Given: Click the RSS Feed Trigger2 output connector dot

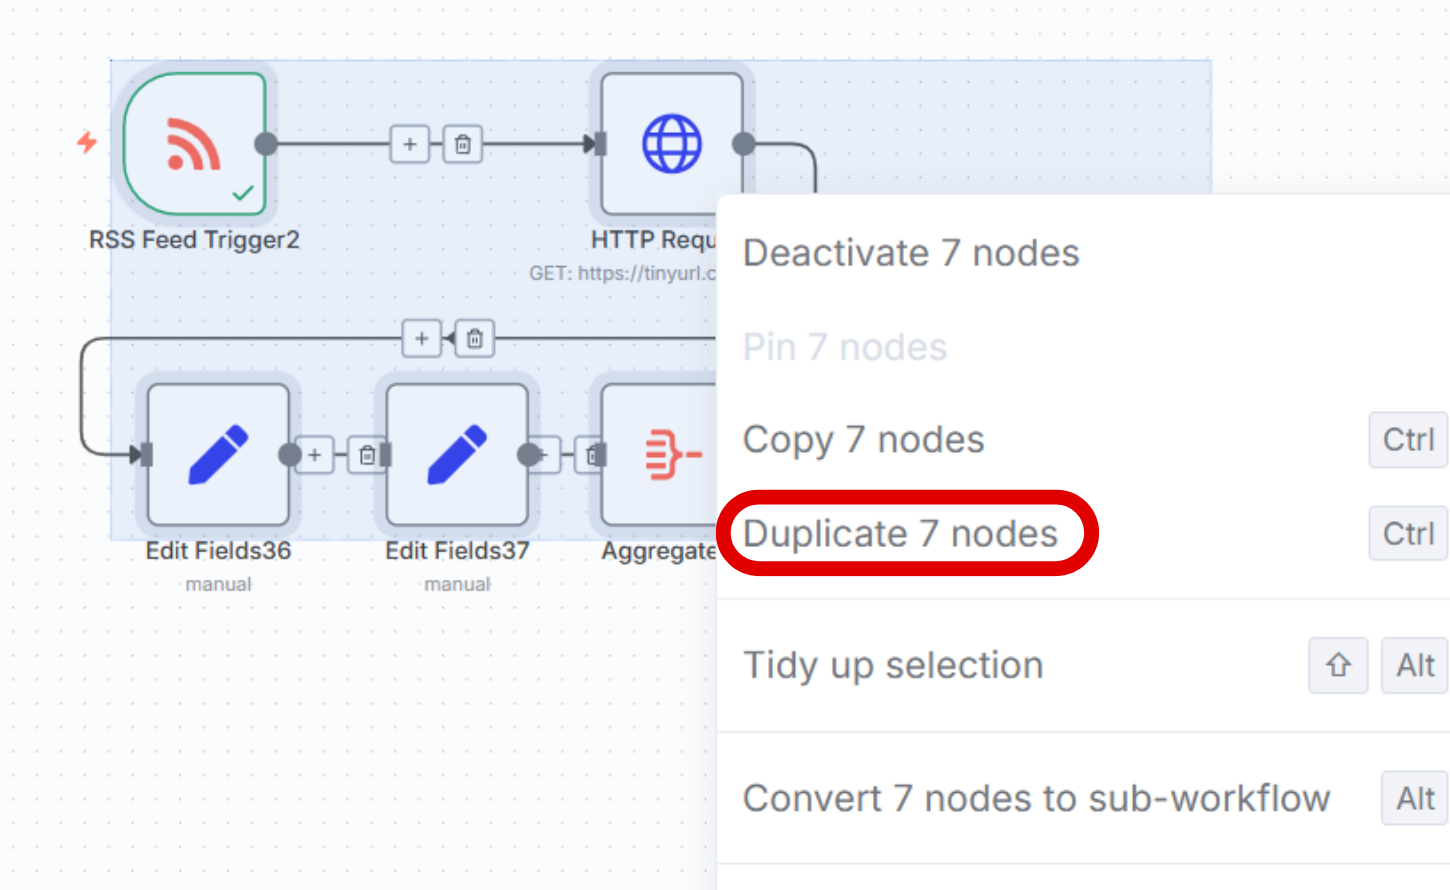Looking at the screenshot, I should [x=266, y=144].
